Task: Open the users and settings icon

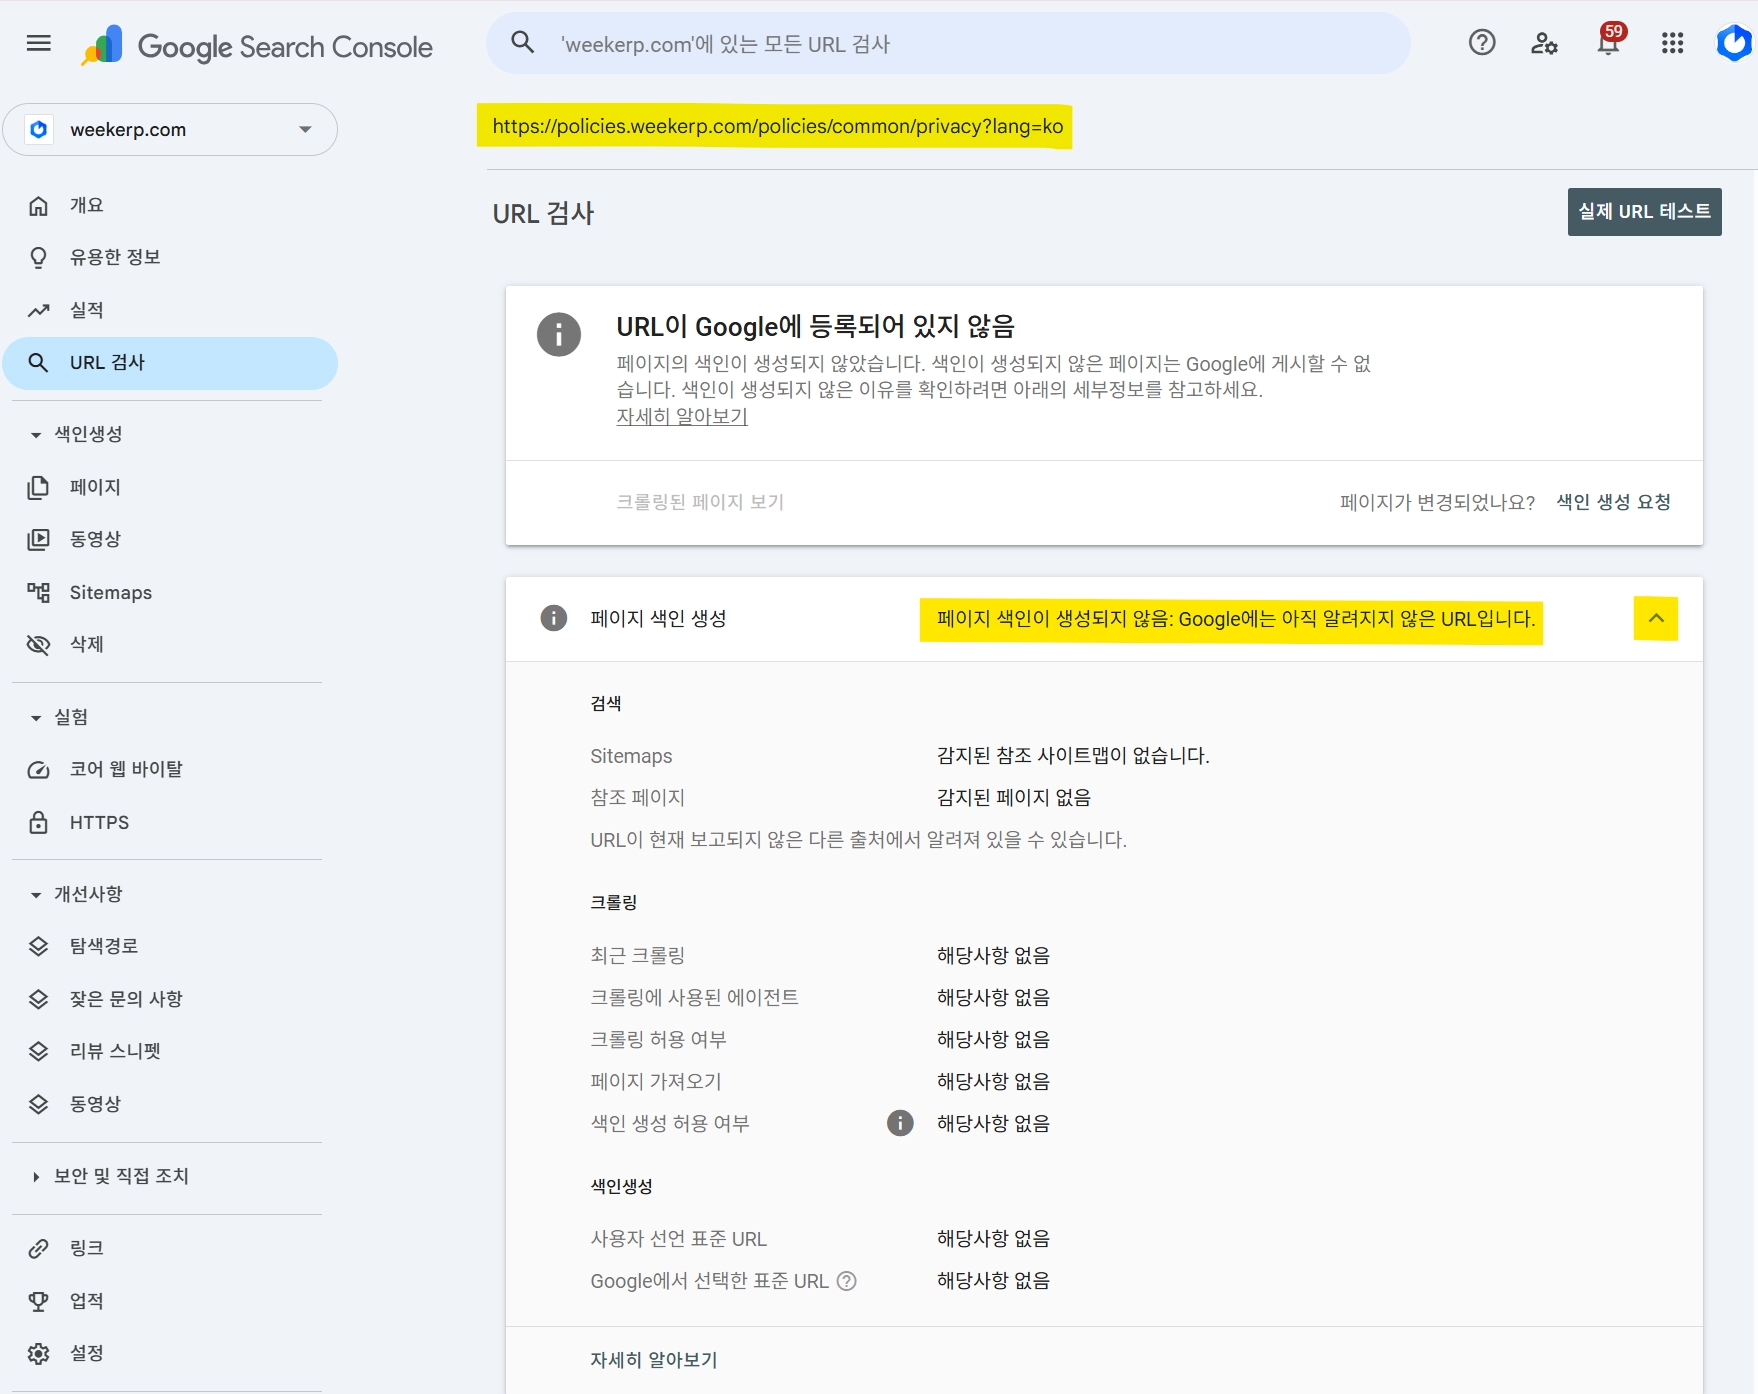Action: [1544, 43]
